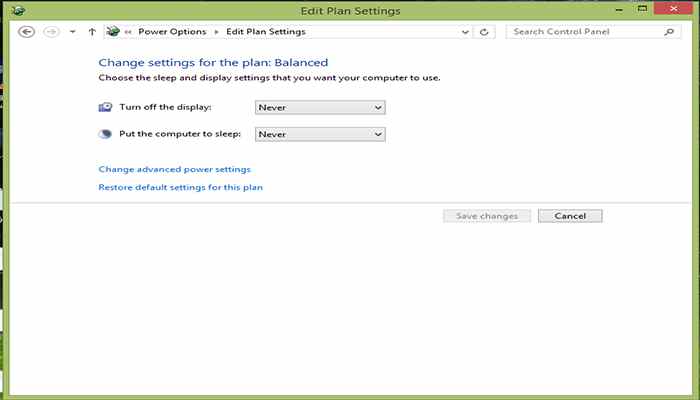Go up one level with Up arrow
Screen dimensions: 700x400
click(92, 32)
